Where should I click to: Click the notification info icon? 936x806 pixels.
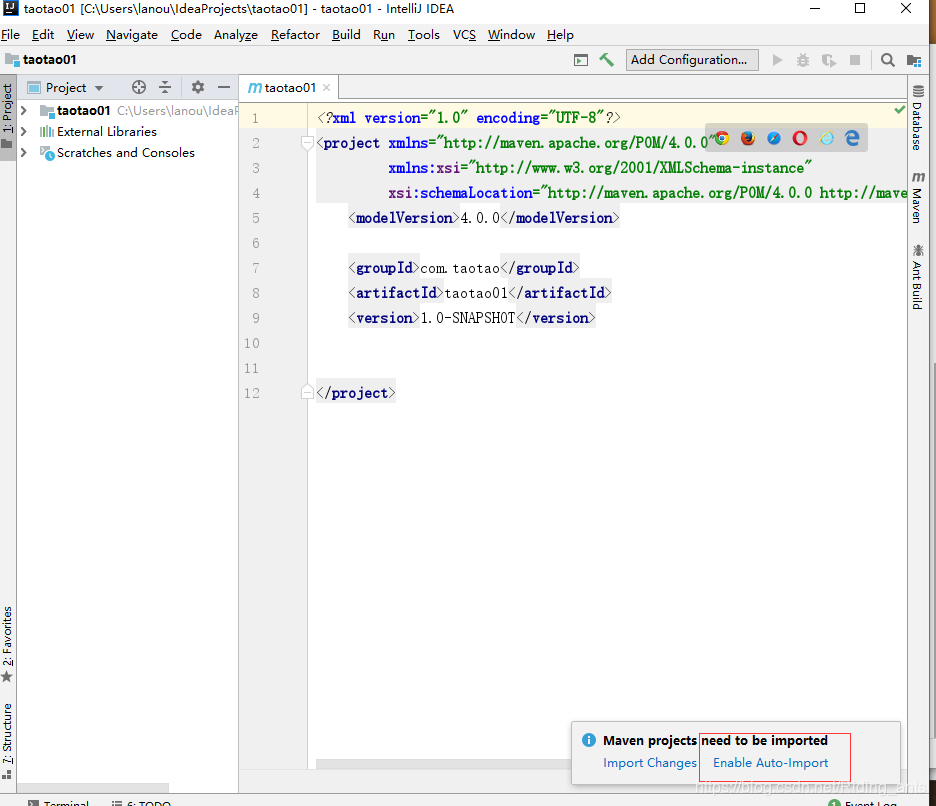589,740
